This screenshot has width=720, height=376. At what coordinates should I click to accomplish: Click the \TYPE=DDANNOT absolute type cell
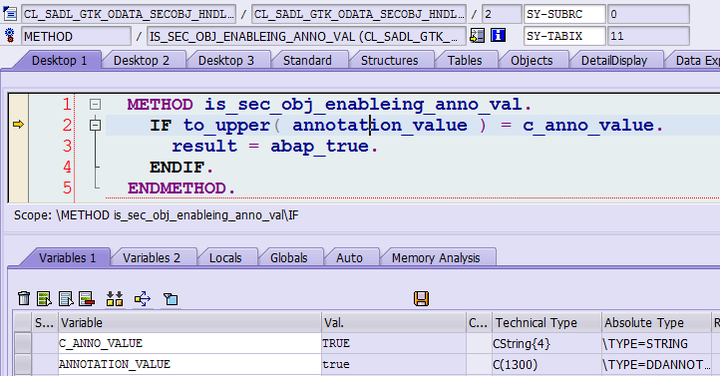[x=656, y=364]
